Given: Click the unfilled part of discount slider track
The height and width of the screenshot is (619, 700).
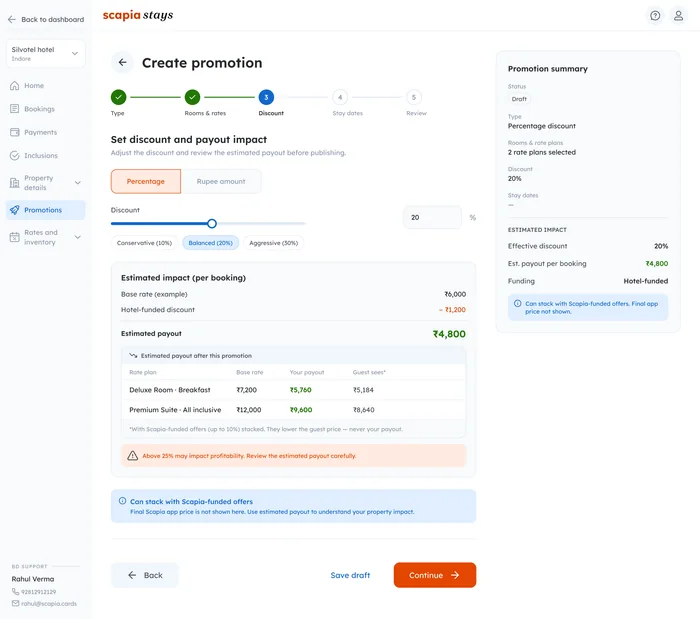Looking at the screenshot, I should click(x=261, y=223).
